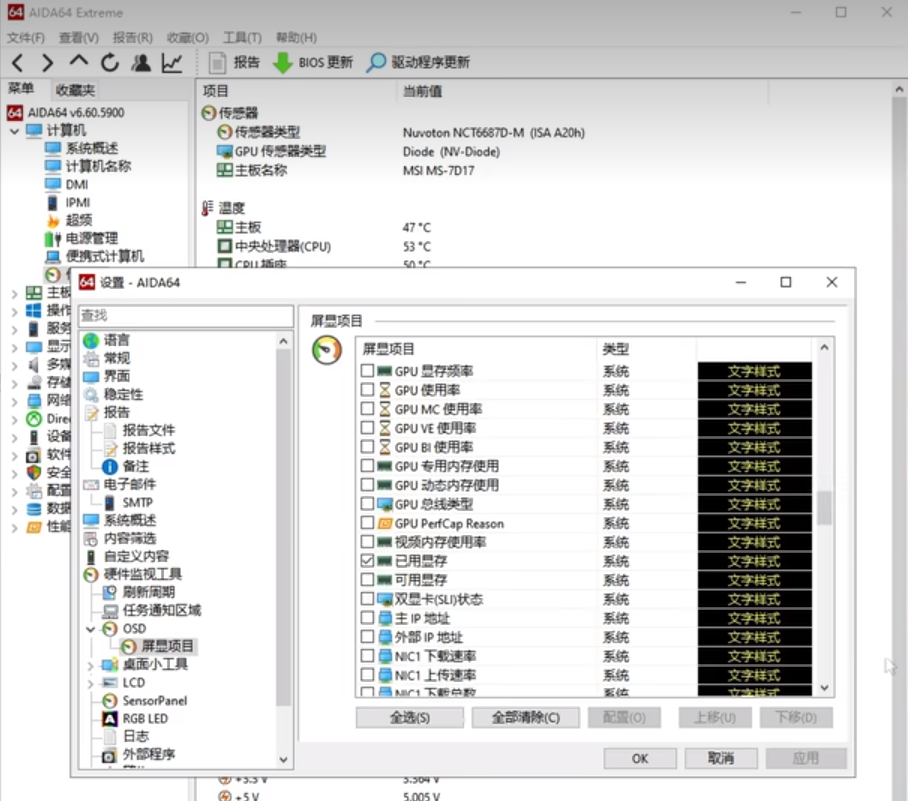Click the 报告 toolbar document icon
908x801 pixels.
click(x=218, y=63)
